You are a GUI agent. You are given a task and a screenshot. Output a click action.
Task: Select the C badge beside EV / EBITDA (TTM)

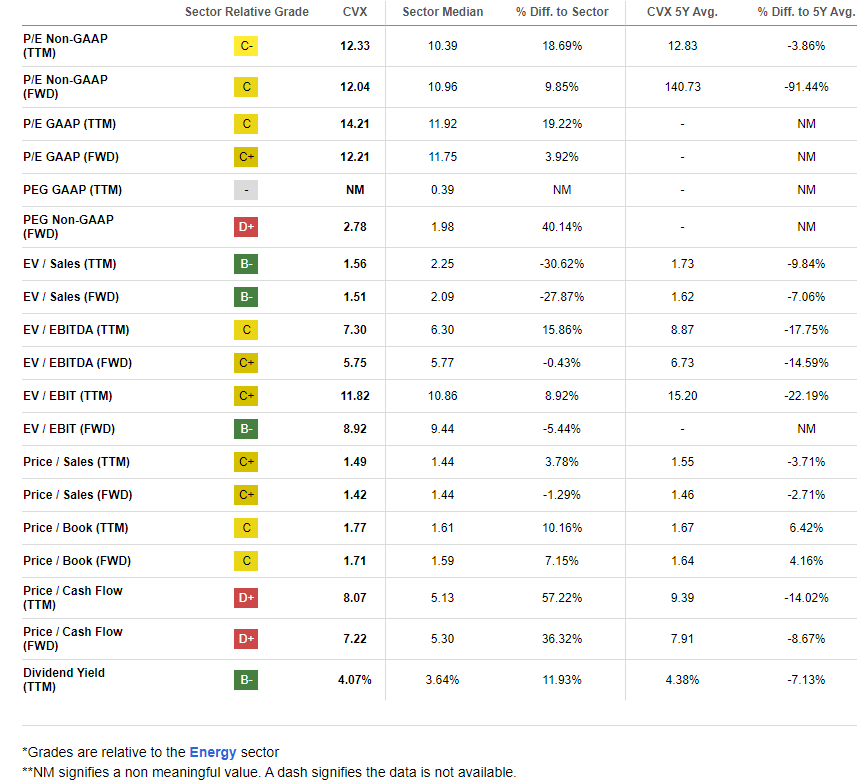point(245,330)
